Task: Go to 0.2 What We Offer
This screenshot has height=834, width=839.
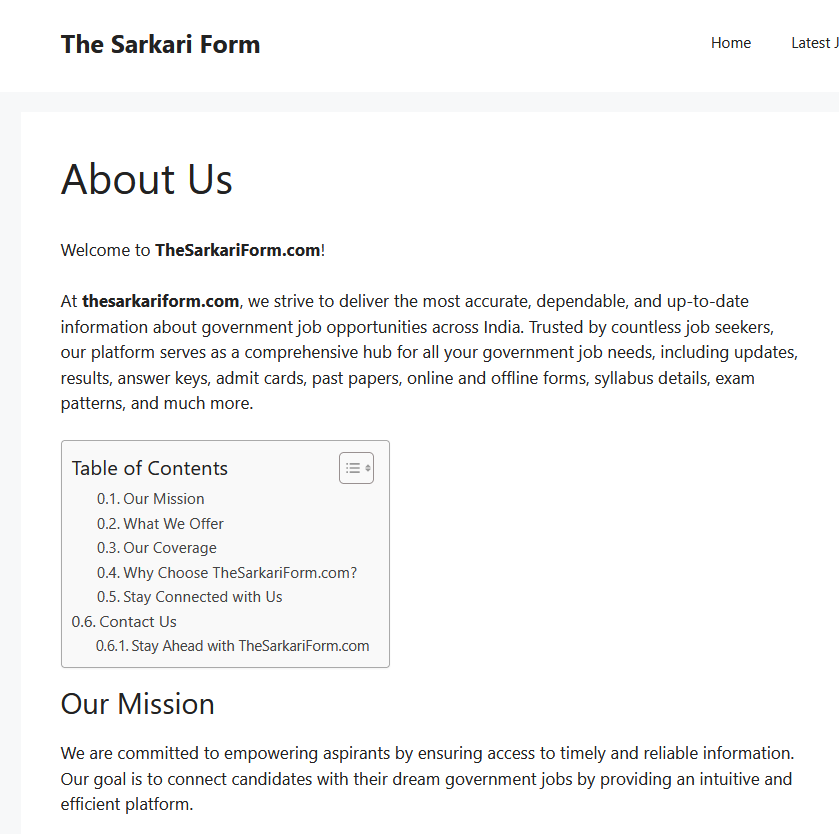Action: click(x=160, y=523)
